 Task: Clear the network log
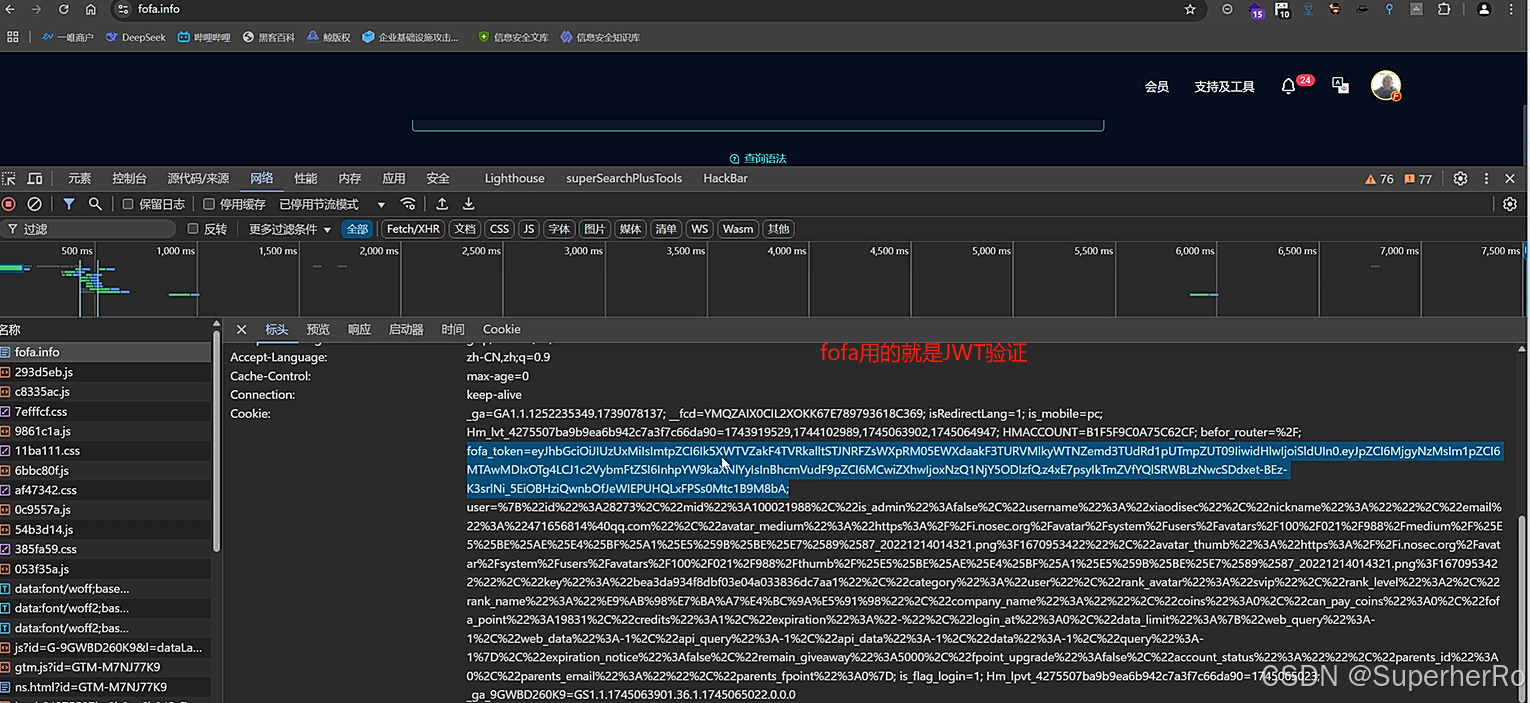click(x=35, y=204)
